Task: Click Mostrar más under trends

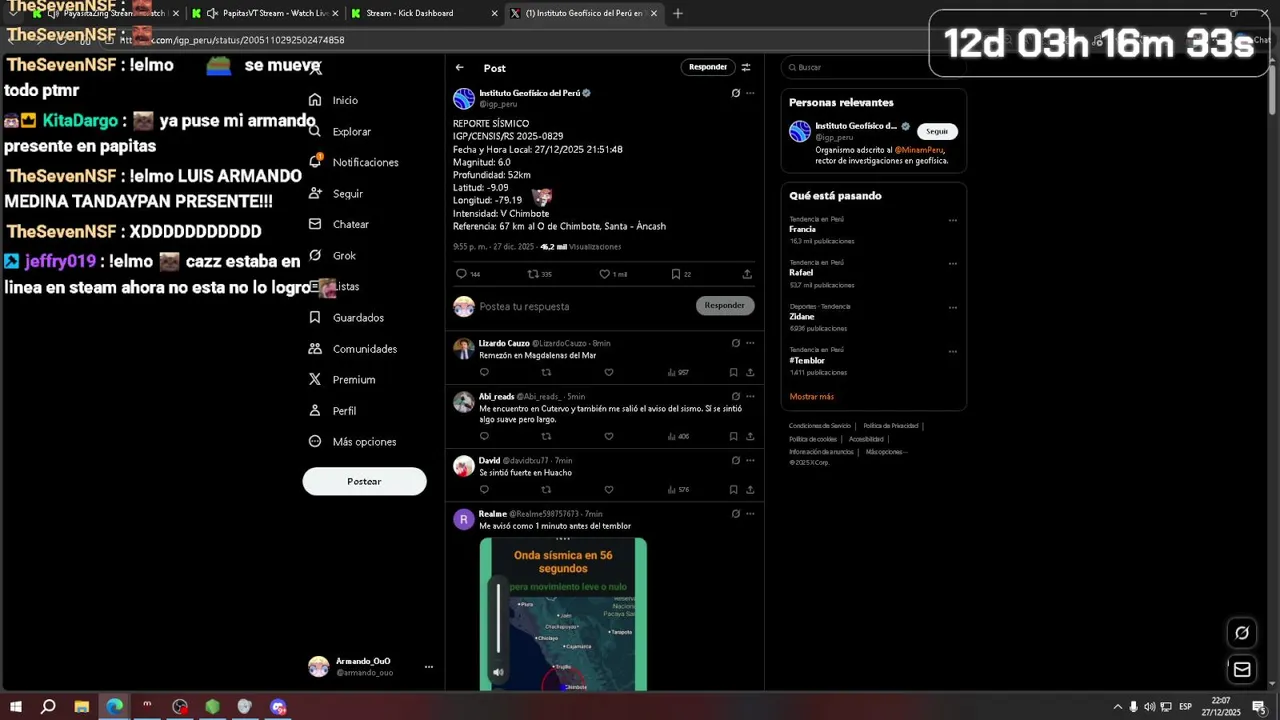Action: tap(811, 397)
